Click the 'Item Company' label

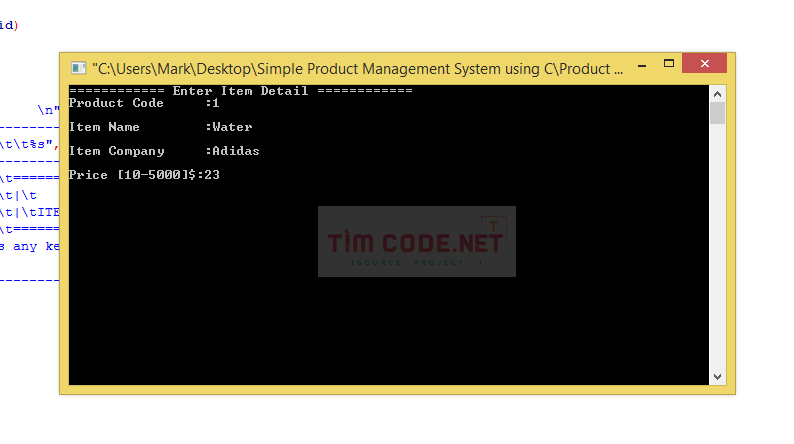(x=116, y=151)
